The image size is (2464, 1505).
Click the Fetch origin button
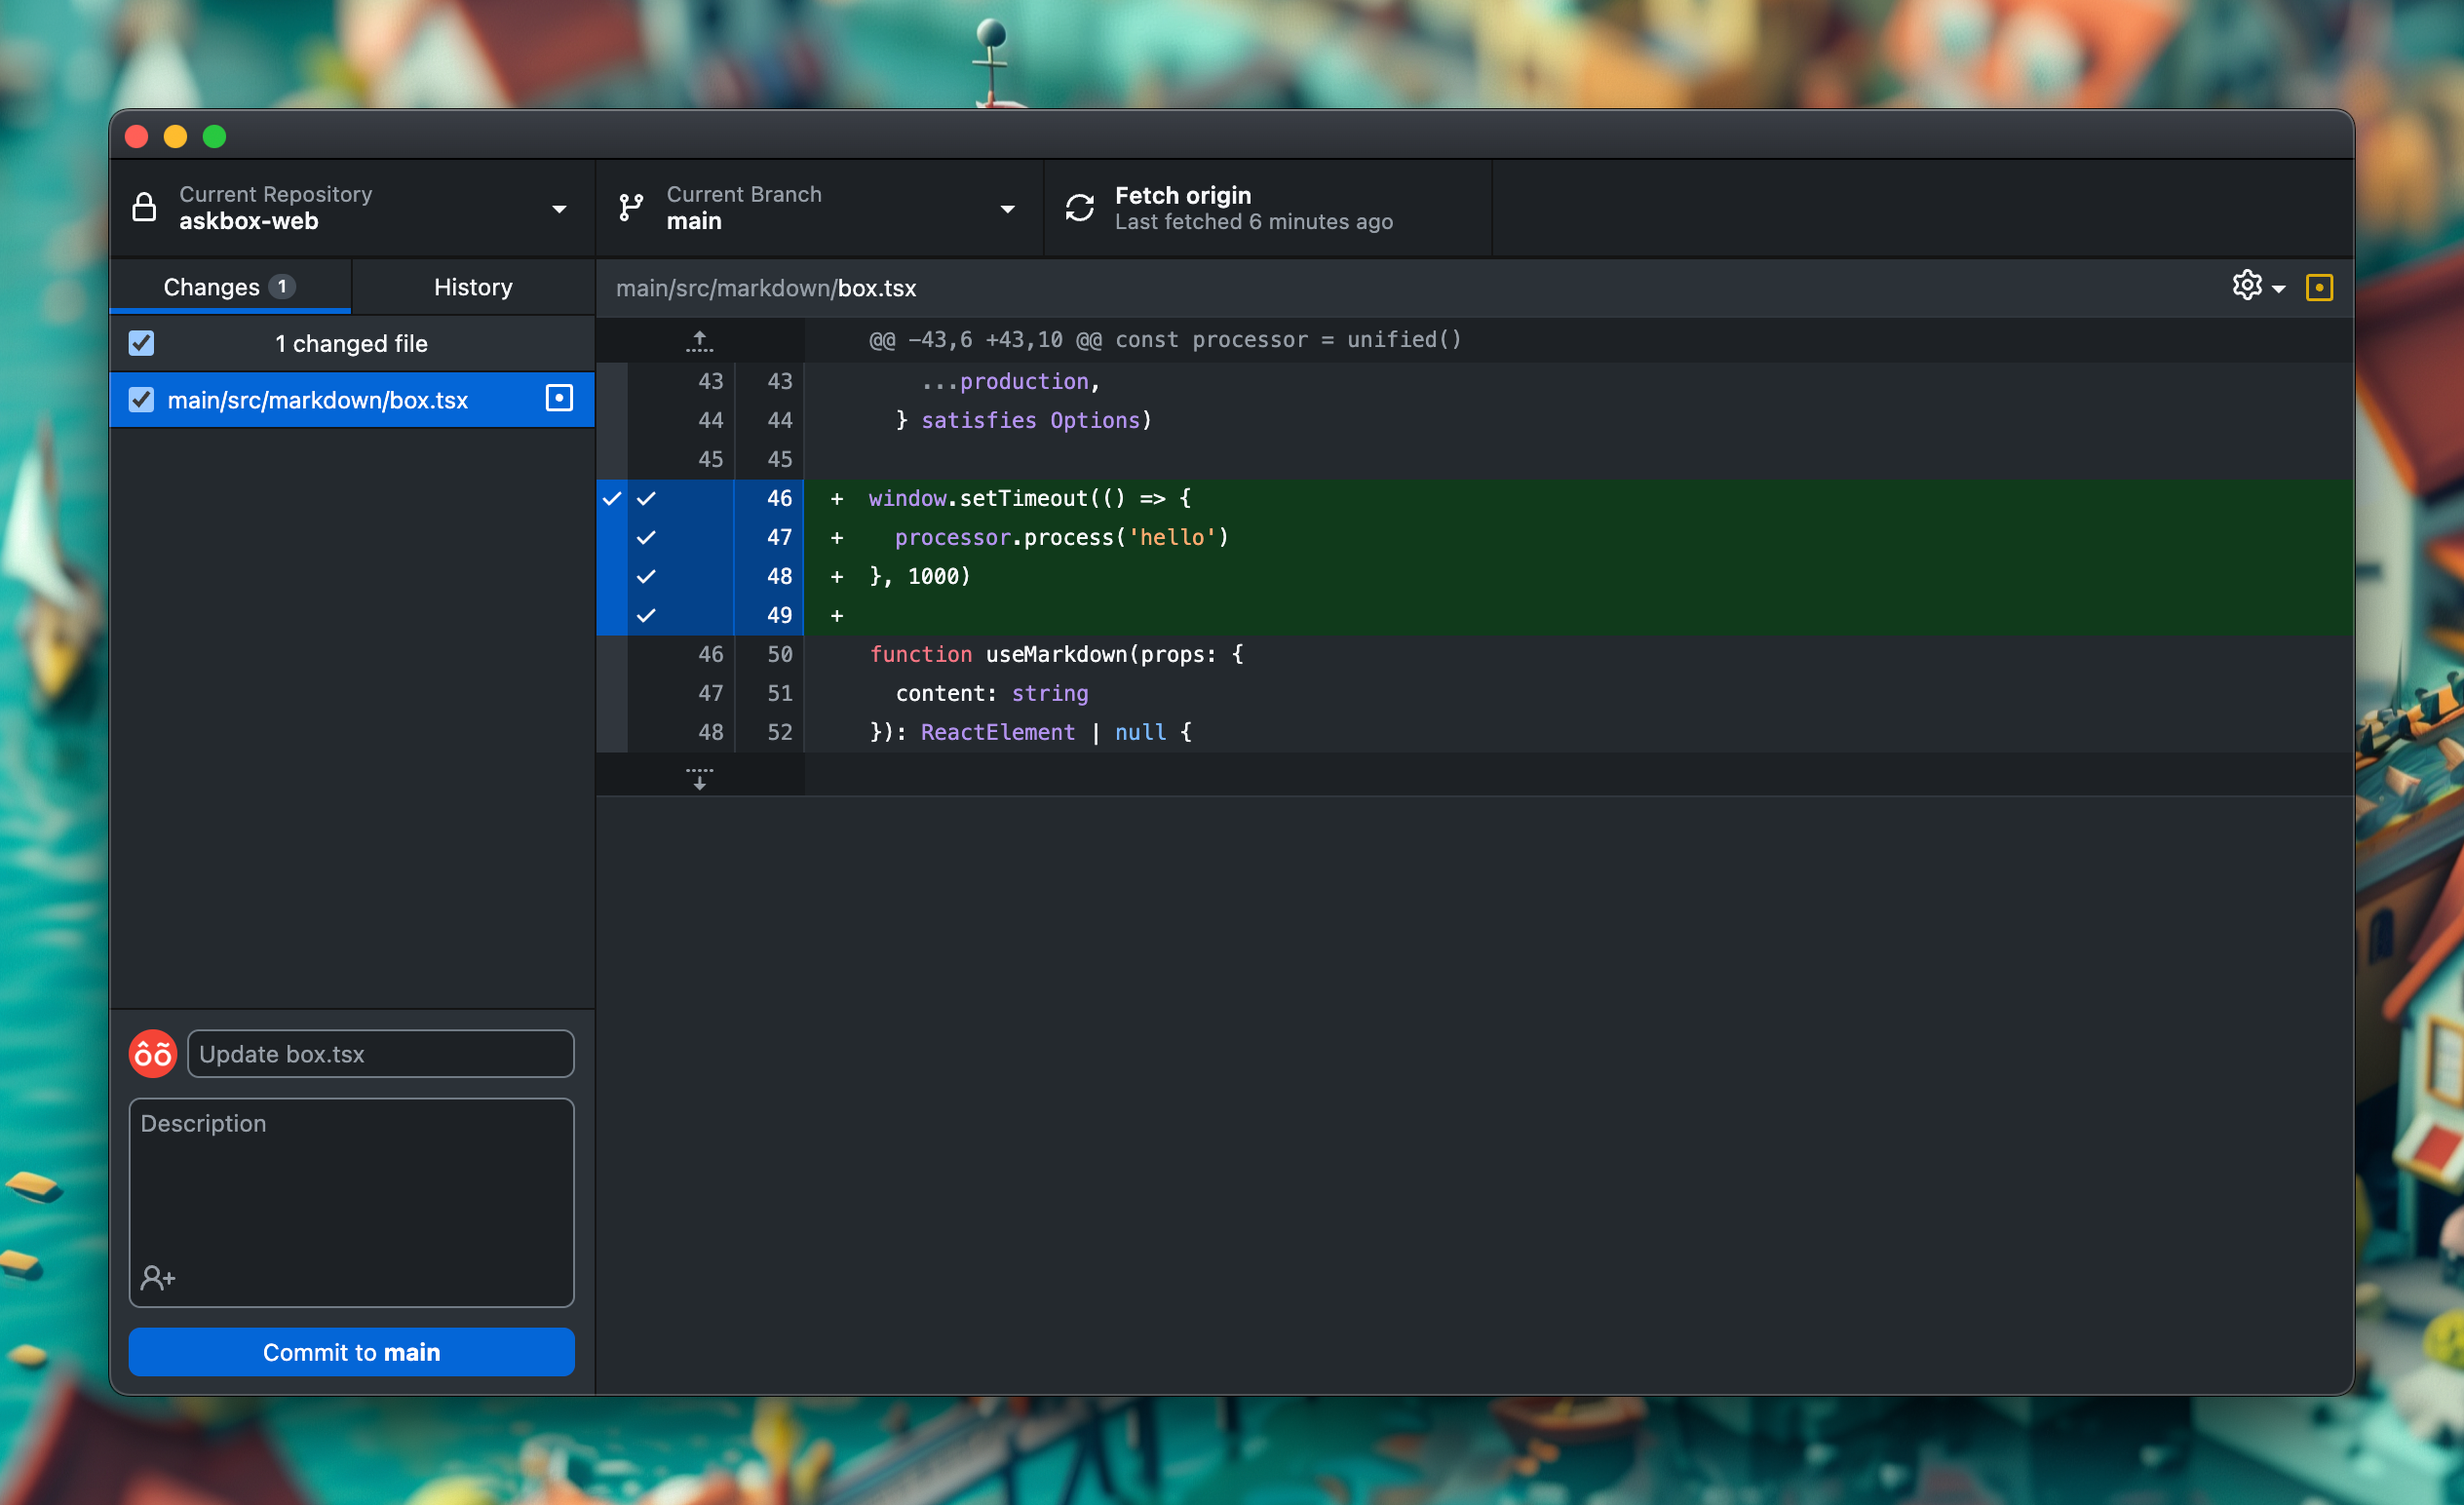point(1267,208)
